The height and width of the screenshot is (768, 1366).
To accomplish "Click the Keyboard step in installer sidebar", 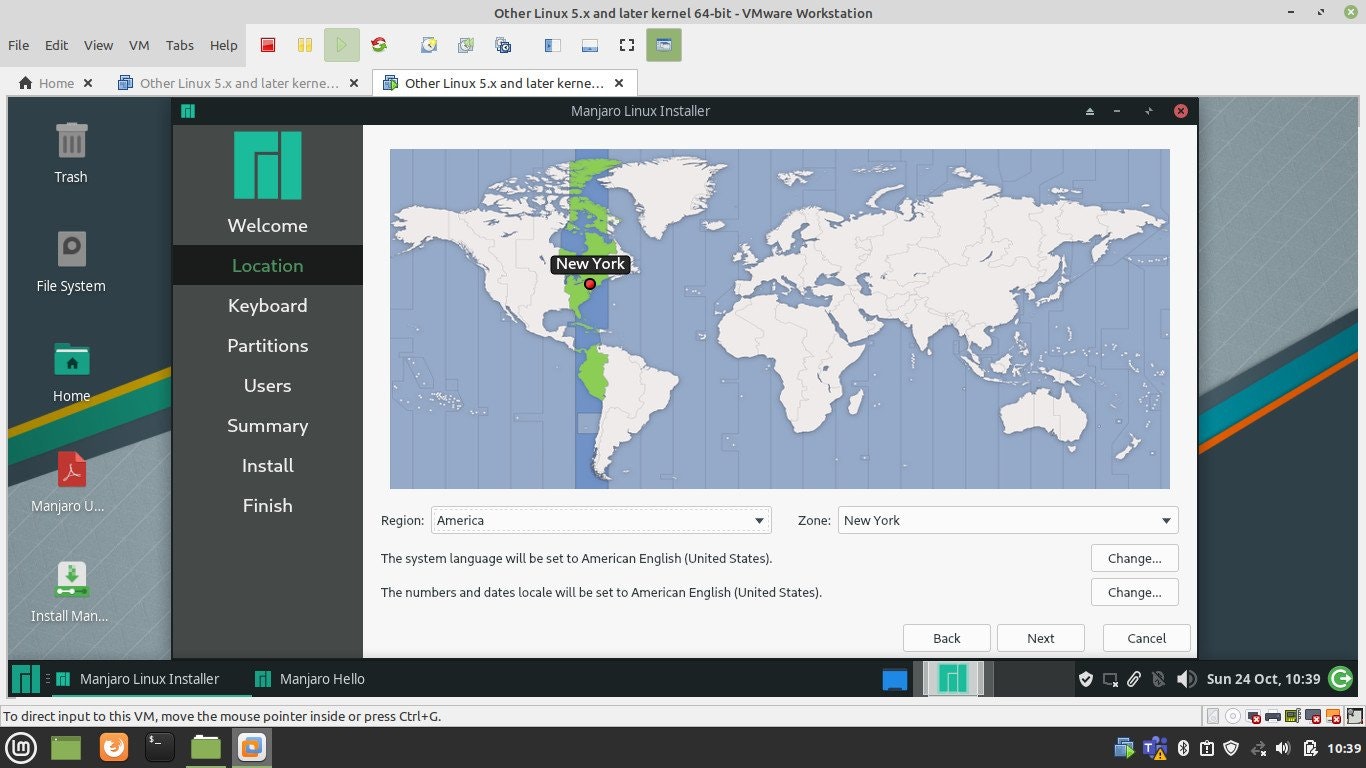I will [x=267, y=305].
